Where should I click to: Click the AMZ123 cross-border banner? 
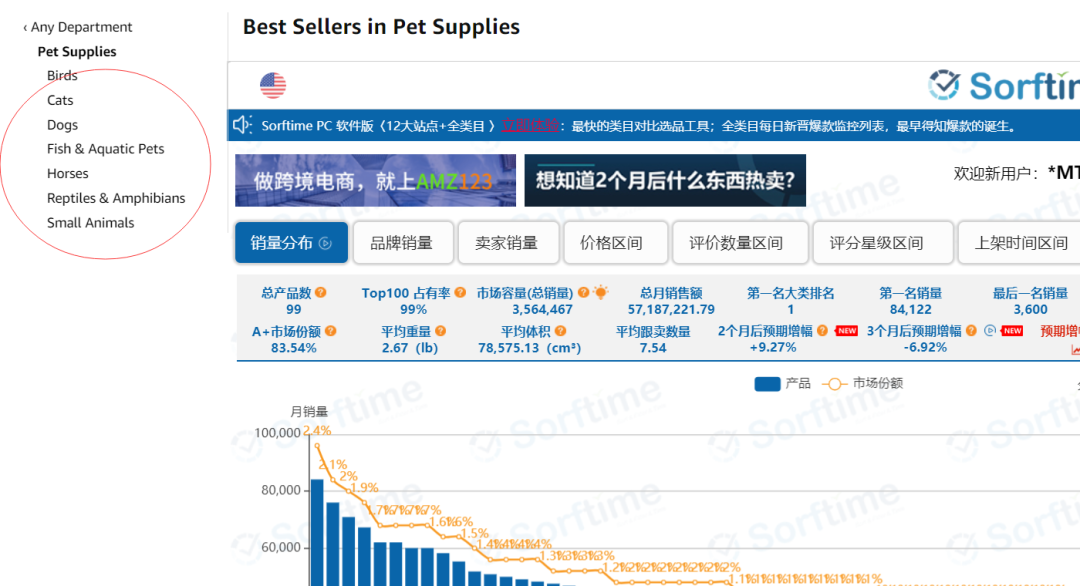tap(375, 181)
